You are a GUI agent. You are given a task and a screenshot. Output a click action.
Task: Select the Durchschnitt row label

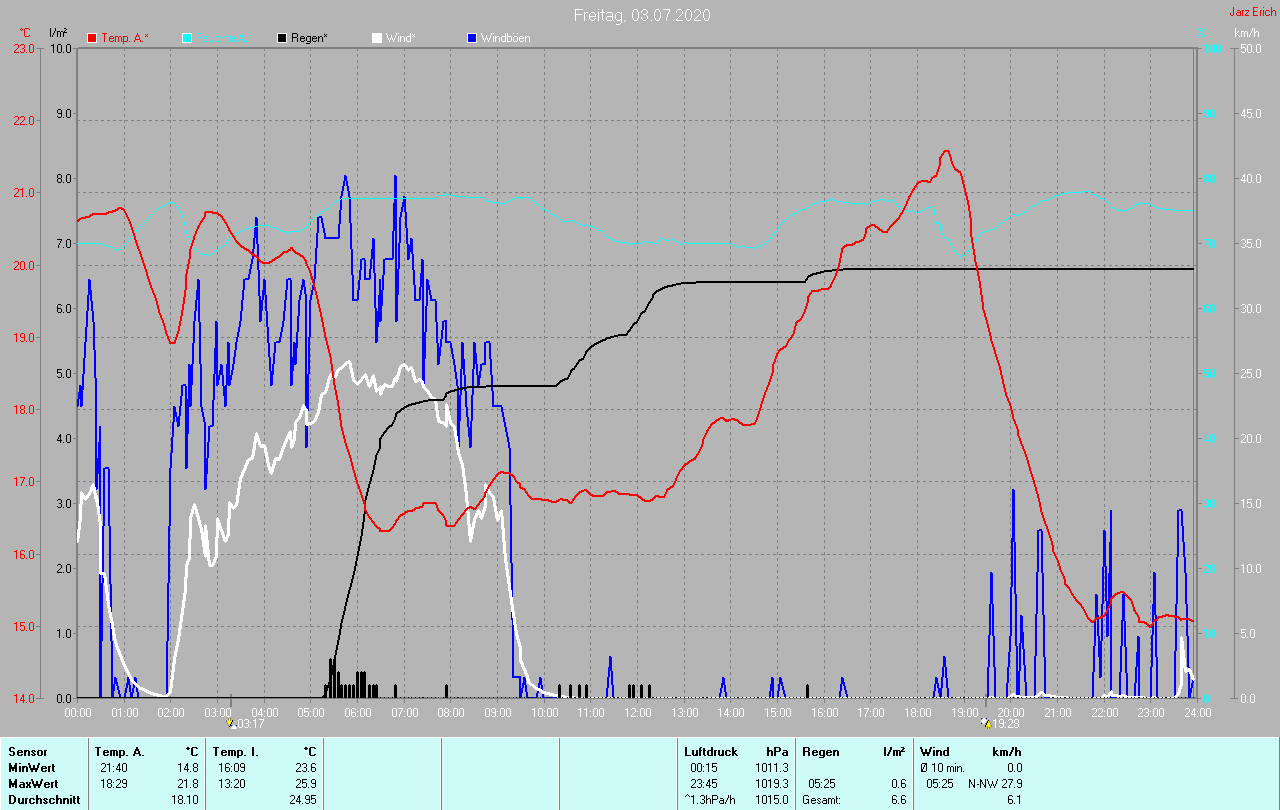coord(42,799)
